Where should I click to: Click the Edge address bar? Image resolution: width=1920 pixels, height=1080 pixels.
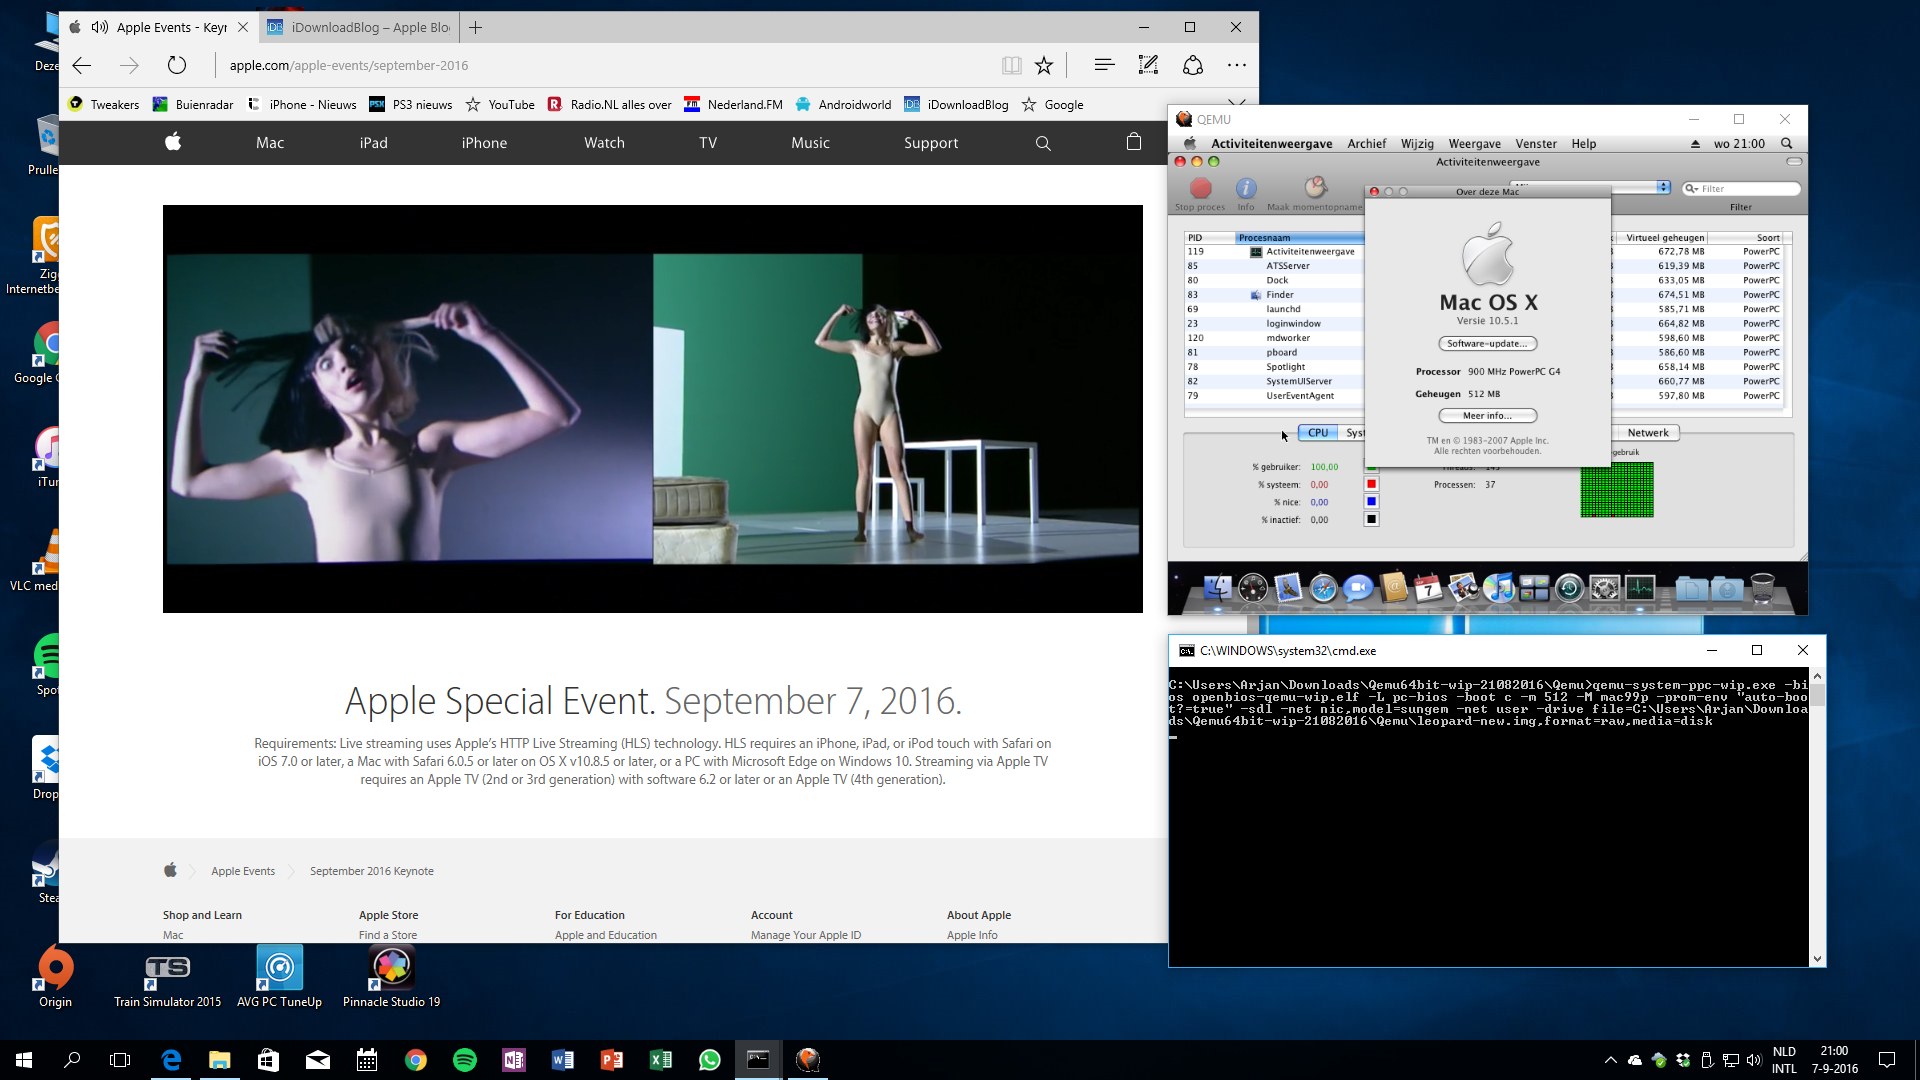pos(610,65)
